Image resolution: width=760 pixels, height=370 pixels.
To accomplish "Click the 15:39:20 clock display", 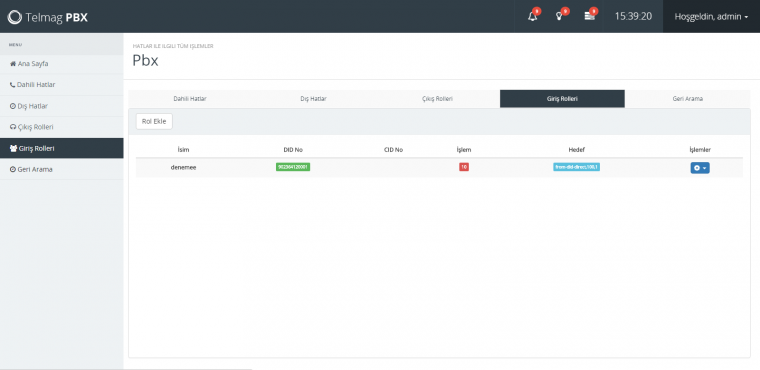I will click(633, 16).
